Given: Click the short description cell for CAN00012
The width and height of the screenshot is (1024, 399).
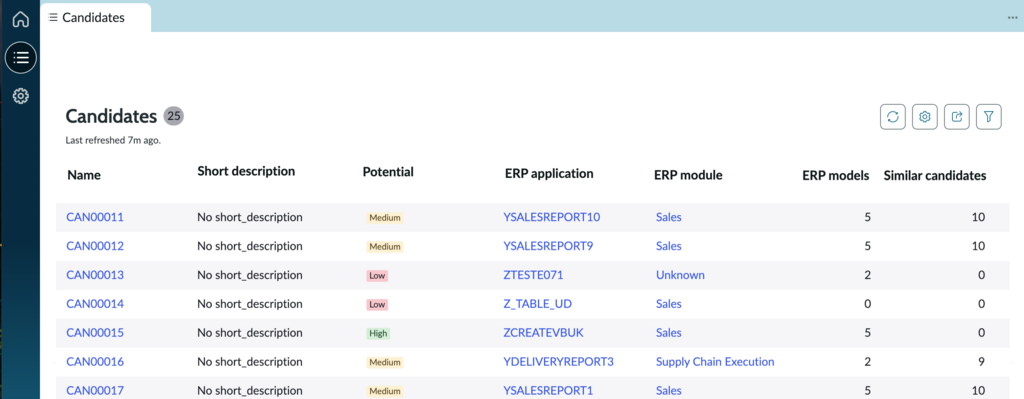Looking at the screenshot, I should 249,246.
